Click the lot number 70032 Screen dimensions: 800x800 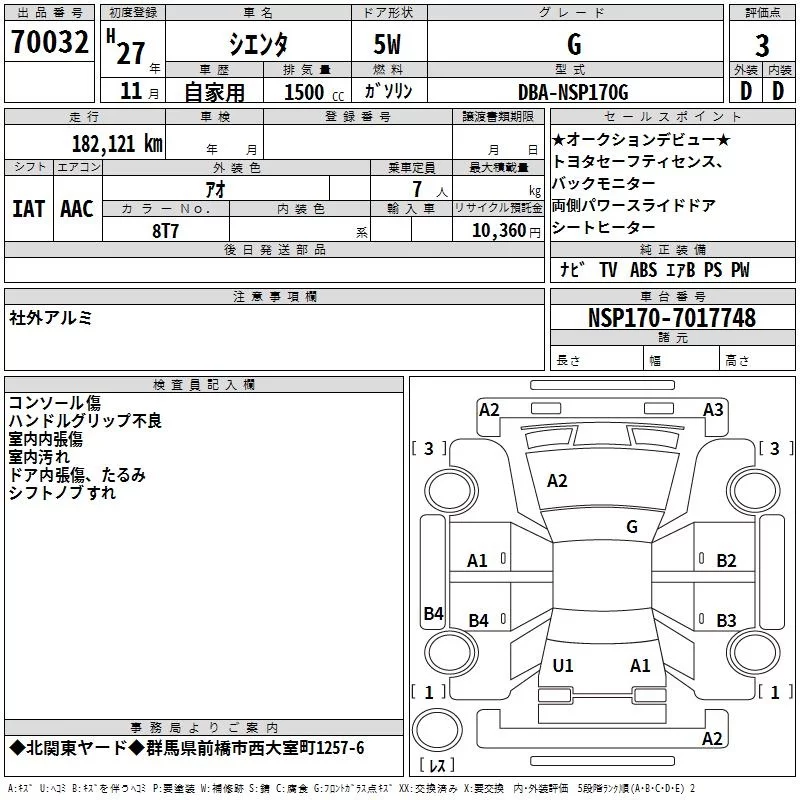pyautogui.click(x=49, y=42)
